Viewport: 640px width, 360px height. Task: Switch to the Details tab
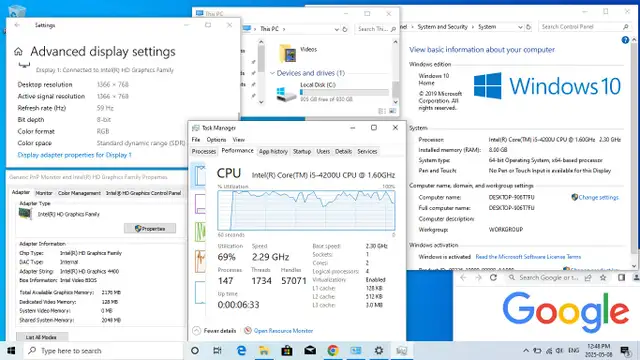pos(343,151)
